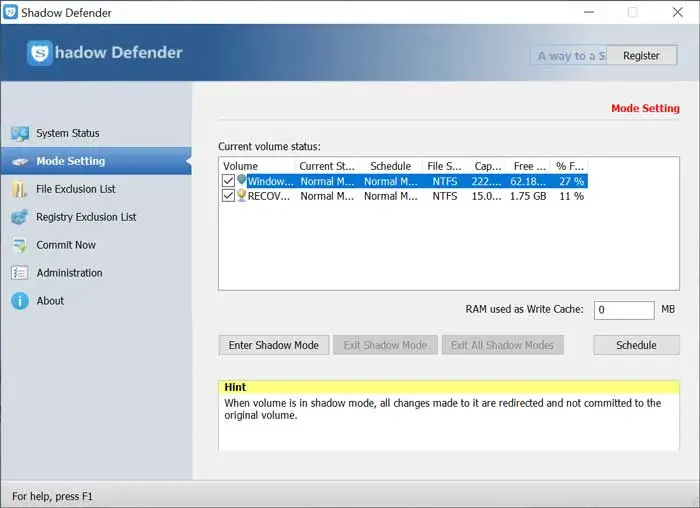
Task: Uncheck the RECOV volume checkbox
Action: (x=228, y=196)
